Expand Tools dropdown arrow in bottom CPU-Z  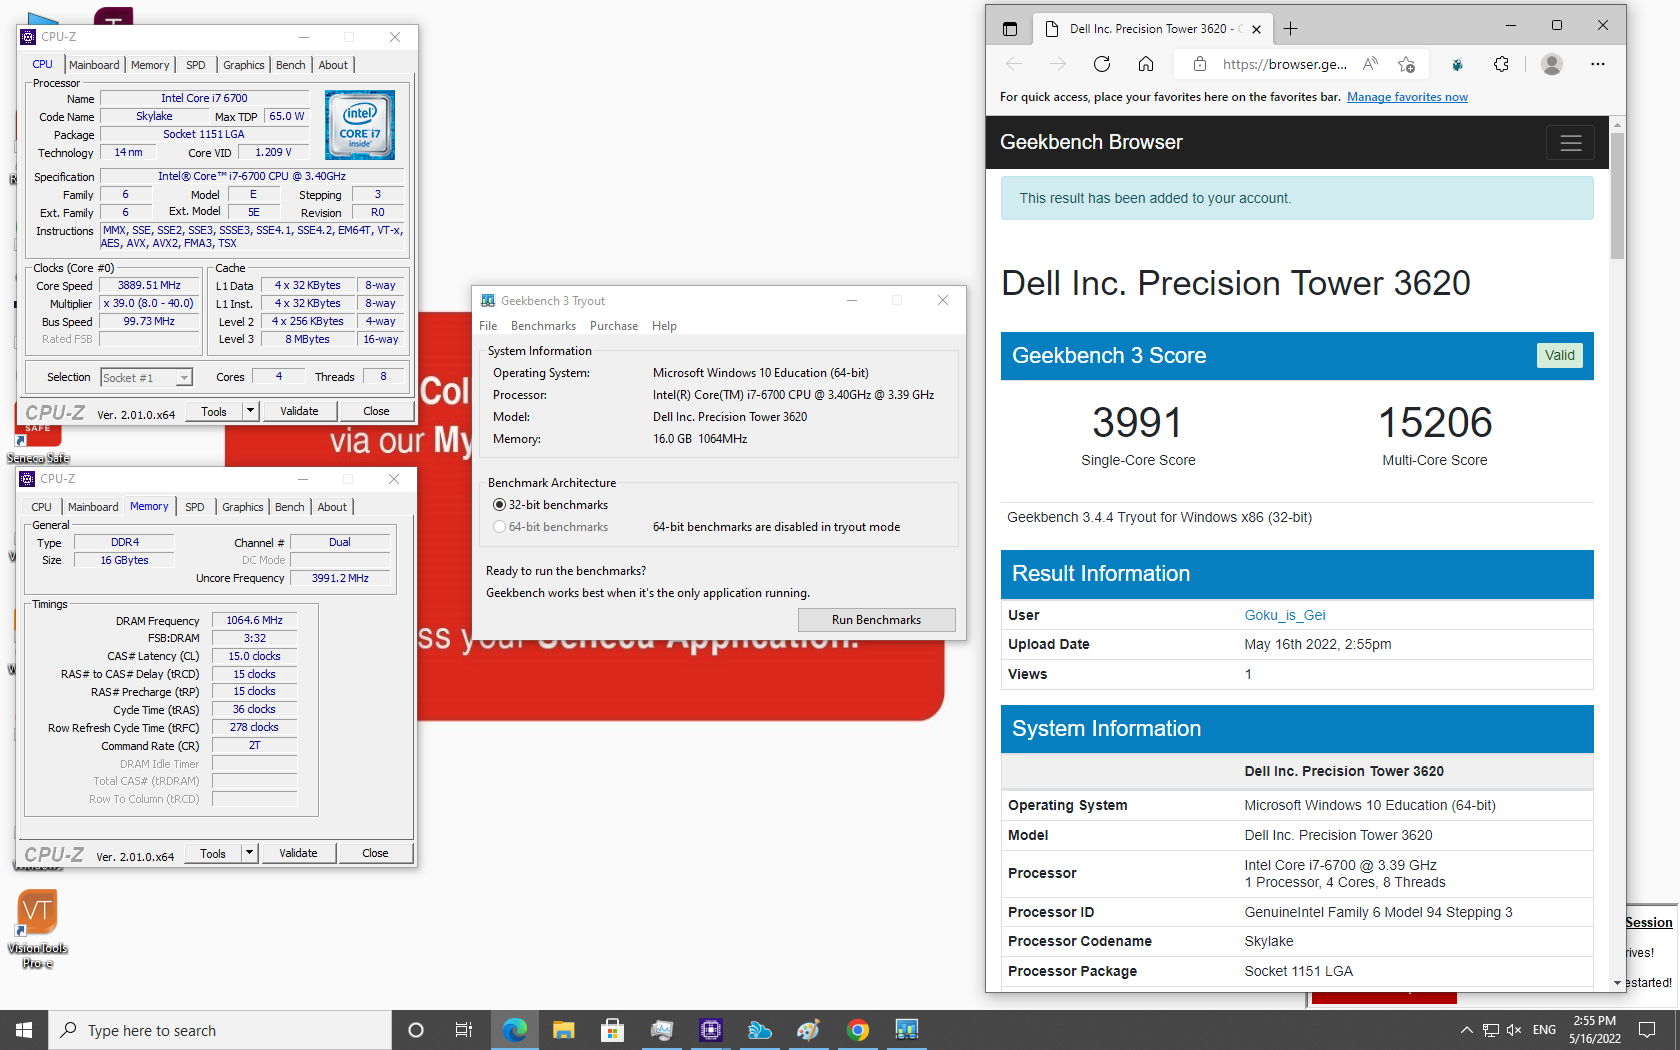[249, 853]
